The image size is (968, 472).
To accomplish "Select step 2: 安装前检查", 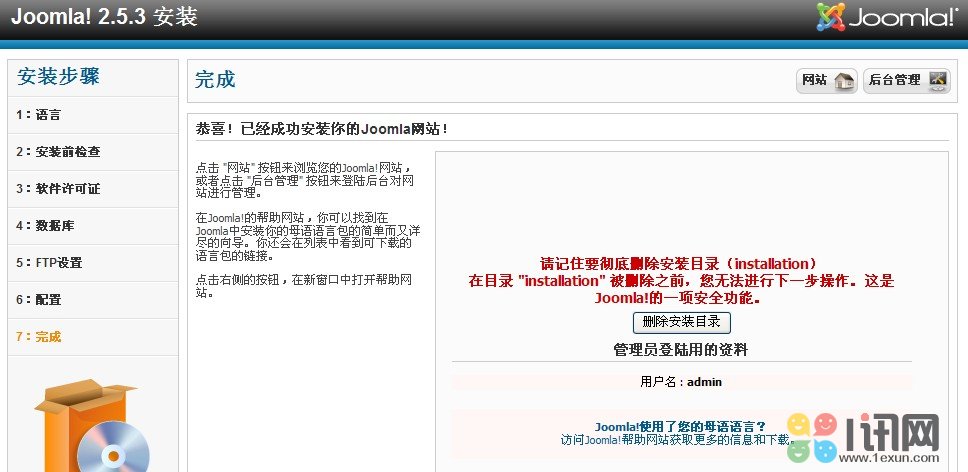I will (x=58, y=152).
